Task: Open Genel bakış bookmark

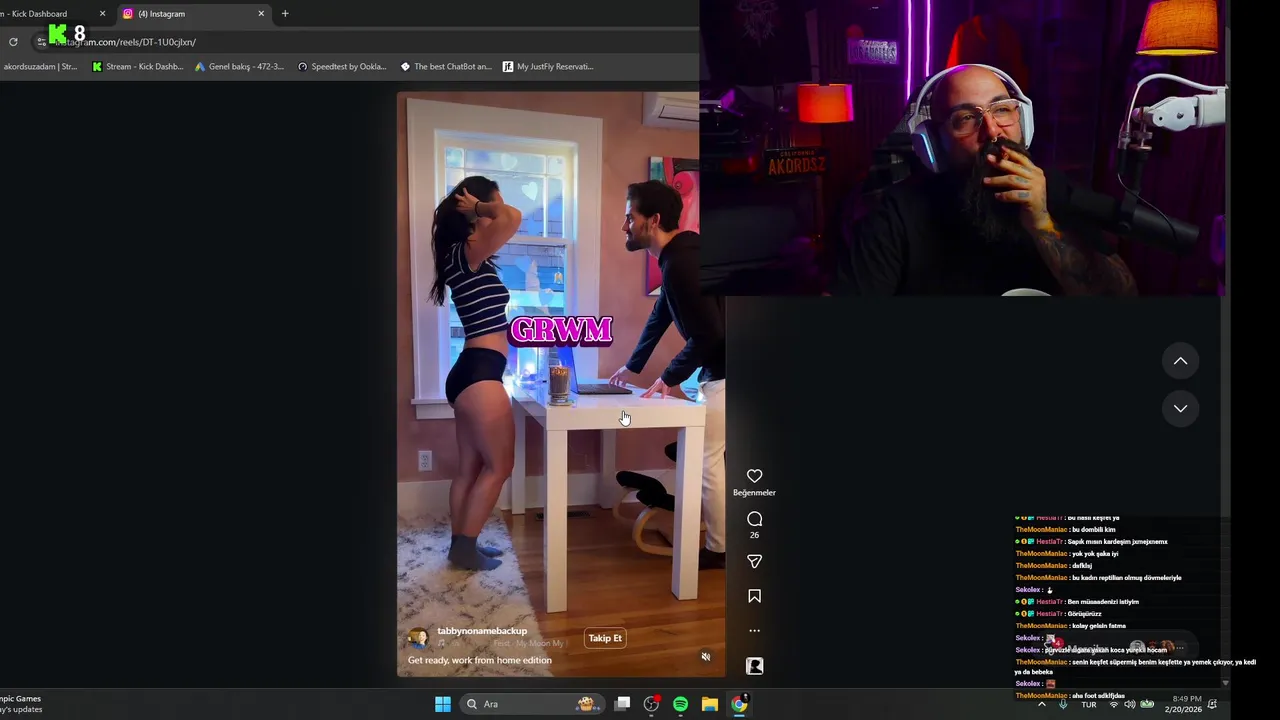Action: pyautogui.click(x=239, y=67)
